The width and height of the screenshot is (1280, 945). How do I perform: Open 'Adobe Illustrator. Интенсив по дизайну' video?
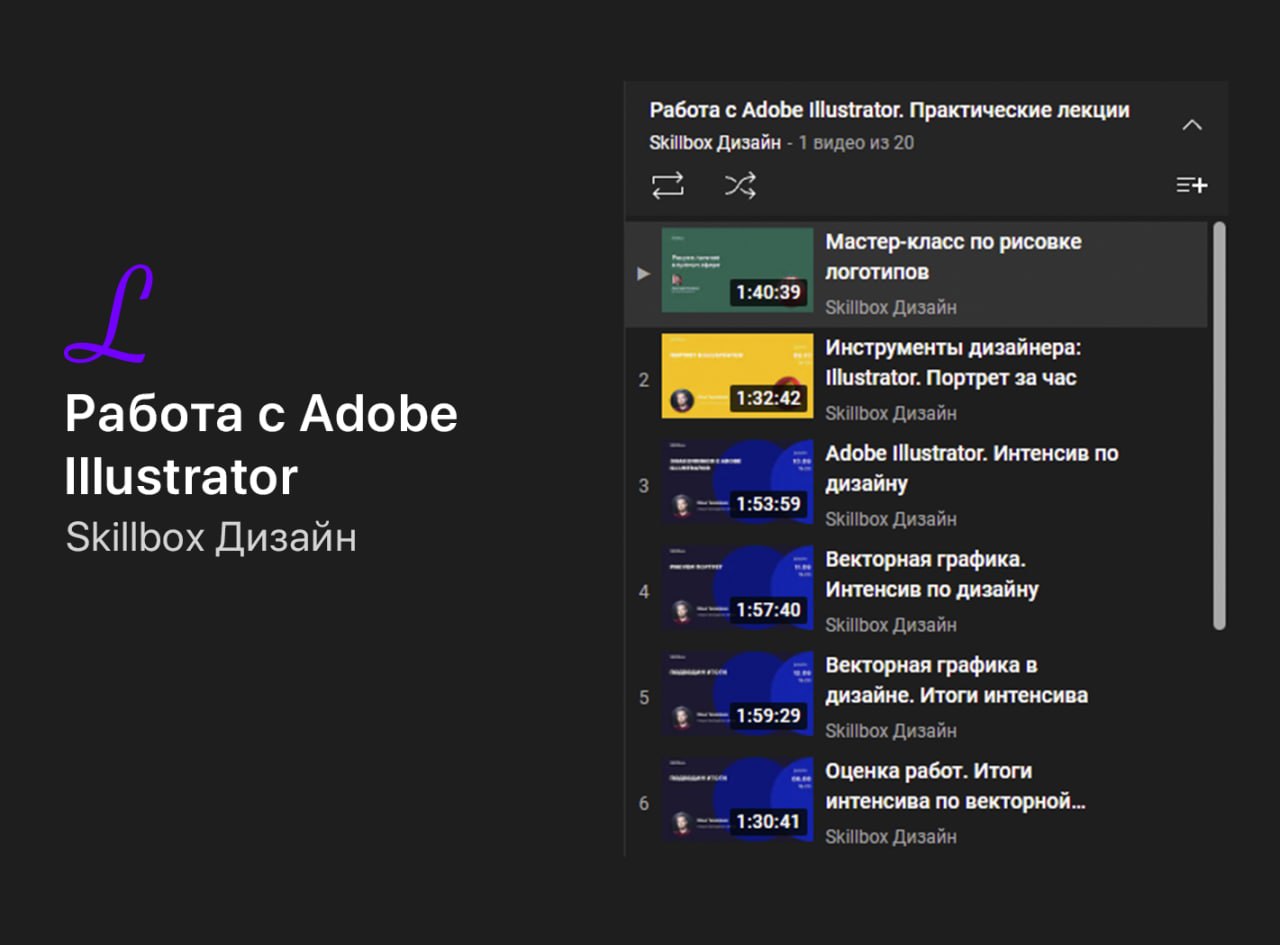click(x=970, y=468)
